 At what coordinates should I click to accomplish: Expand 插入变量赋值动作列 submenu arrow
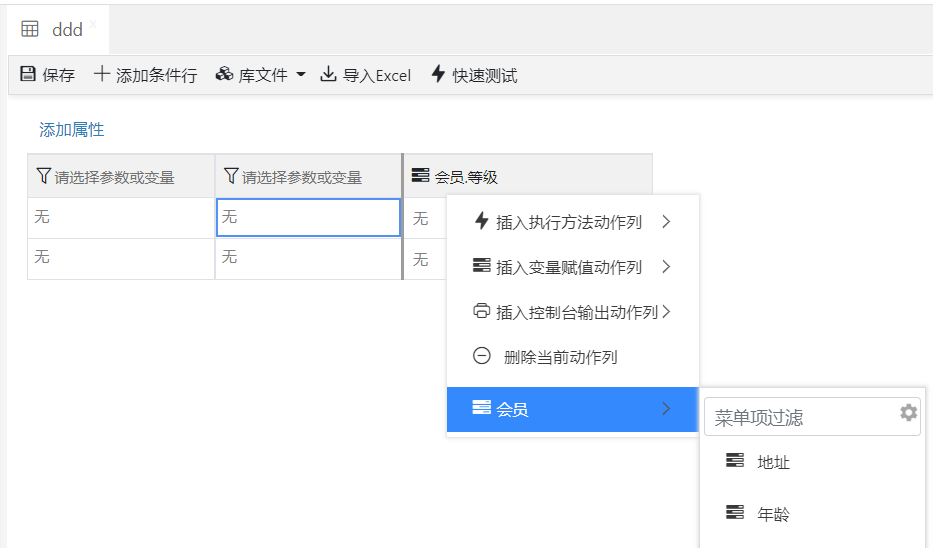tap(666, 267)
